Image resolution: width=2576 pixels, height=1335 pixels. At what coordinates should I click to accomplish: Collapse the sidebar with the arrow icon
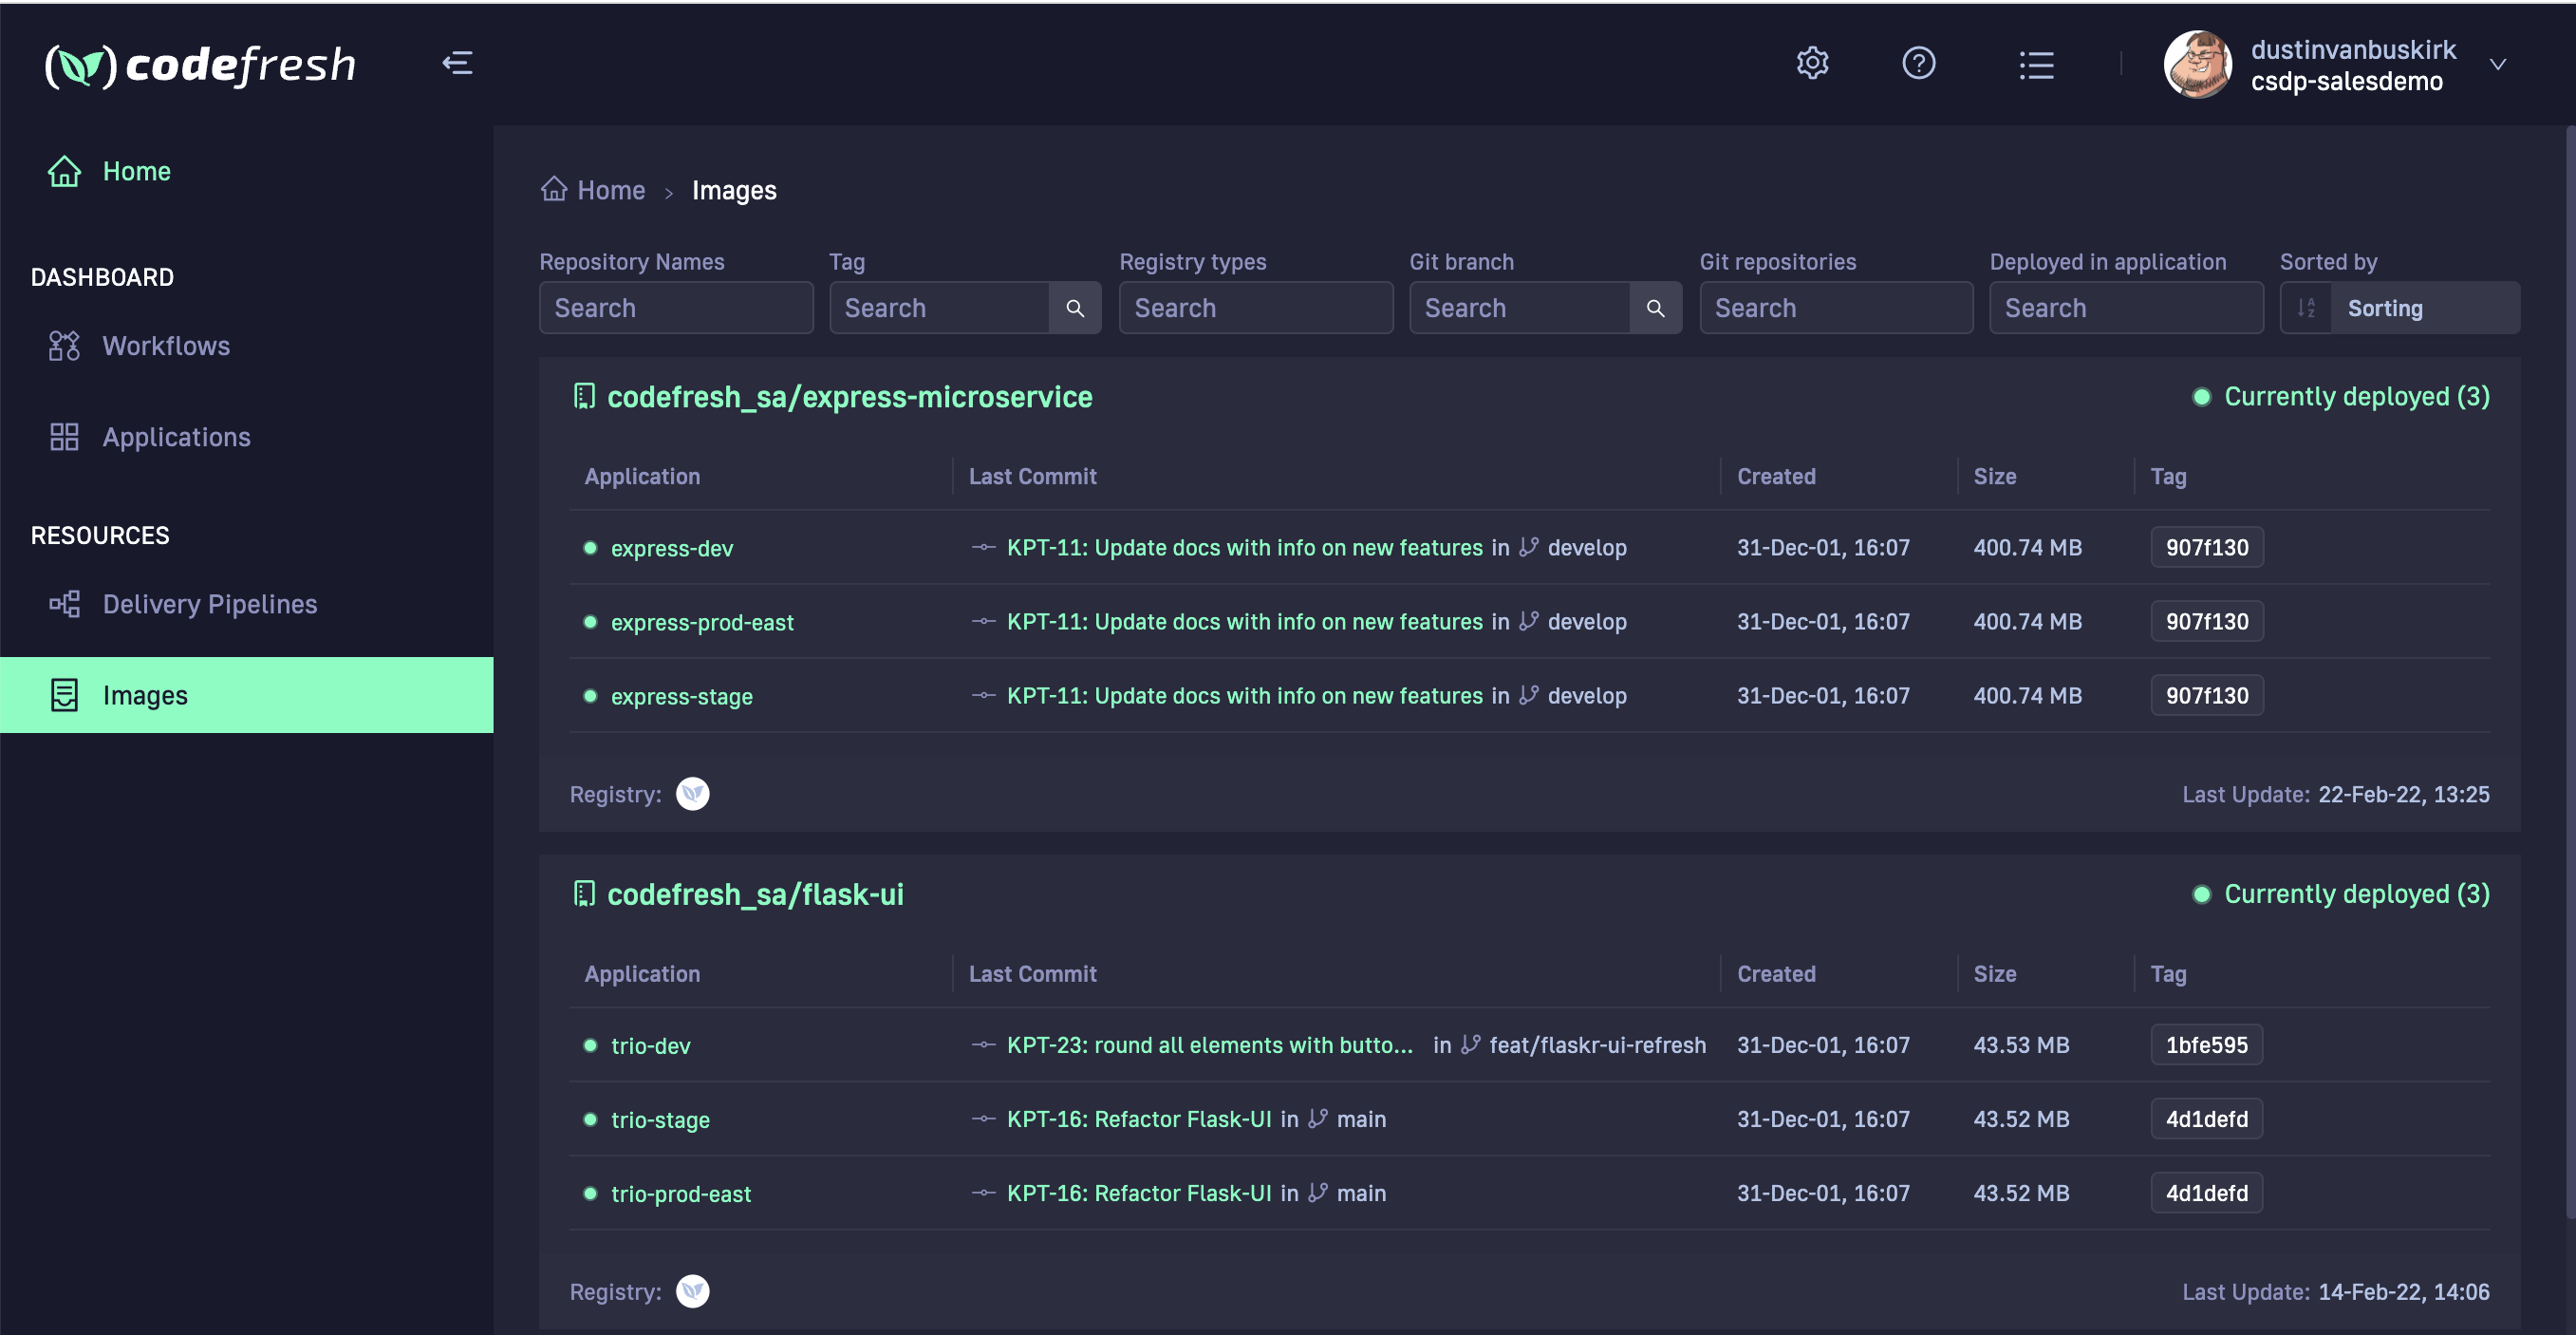(457, 63)
